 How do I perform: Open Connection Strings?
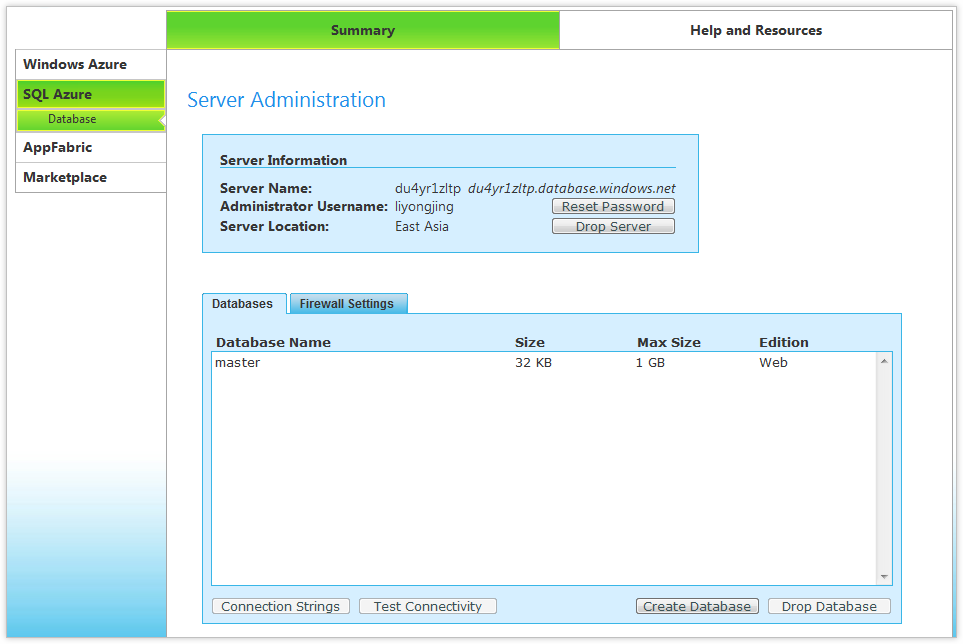point(281,606)
